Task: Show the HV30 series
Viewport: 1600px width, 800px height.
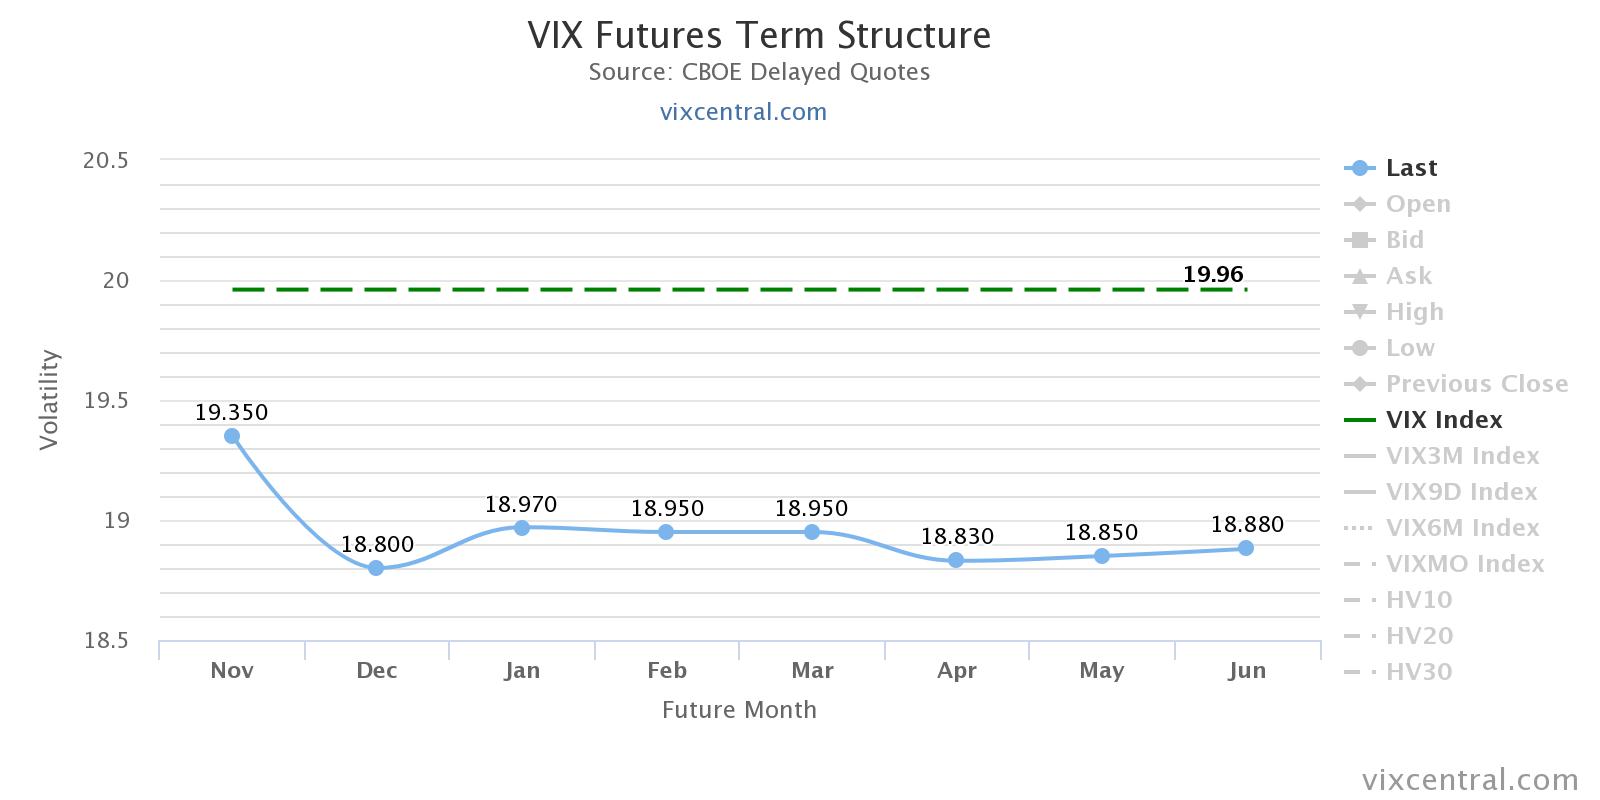Action: click(x=1418, y=672)
